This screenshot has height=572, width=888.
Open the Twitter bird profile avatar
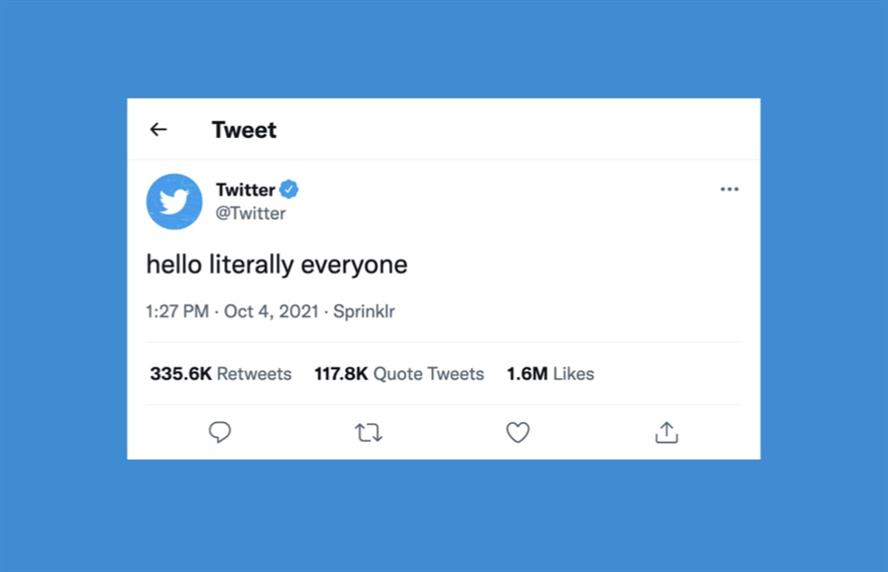[x=174, y=202]
